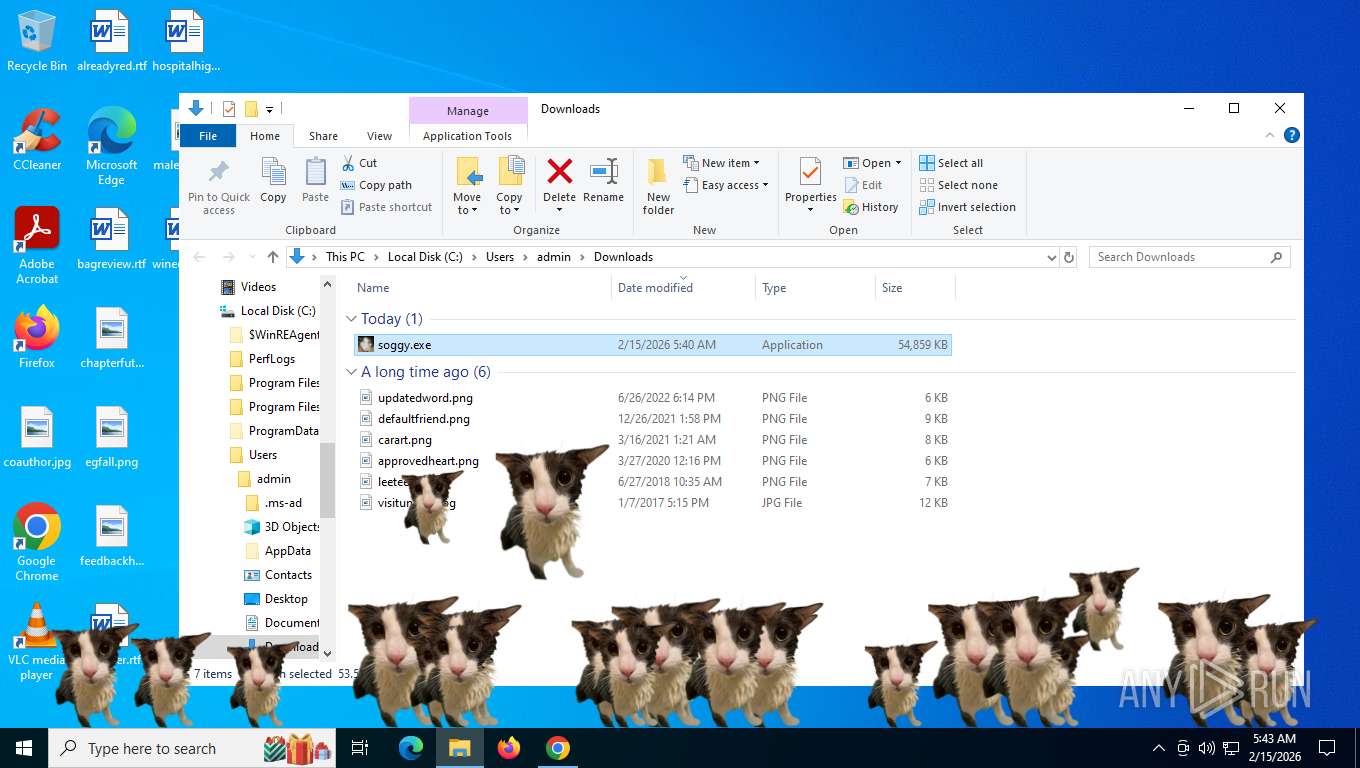
Task: Select the updatedword.png file
Action: click(653, 398)
